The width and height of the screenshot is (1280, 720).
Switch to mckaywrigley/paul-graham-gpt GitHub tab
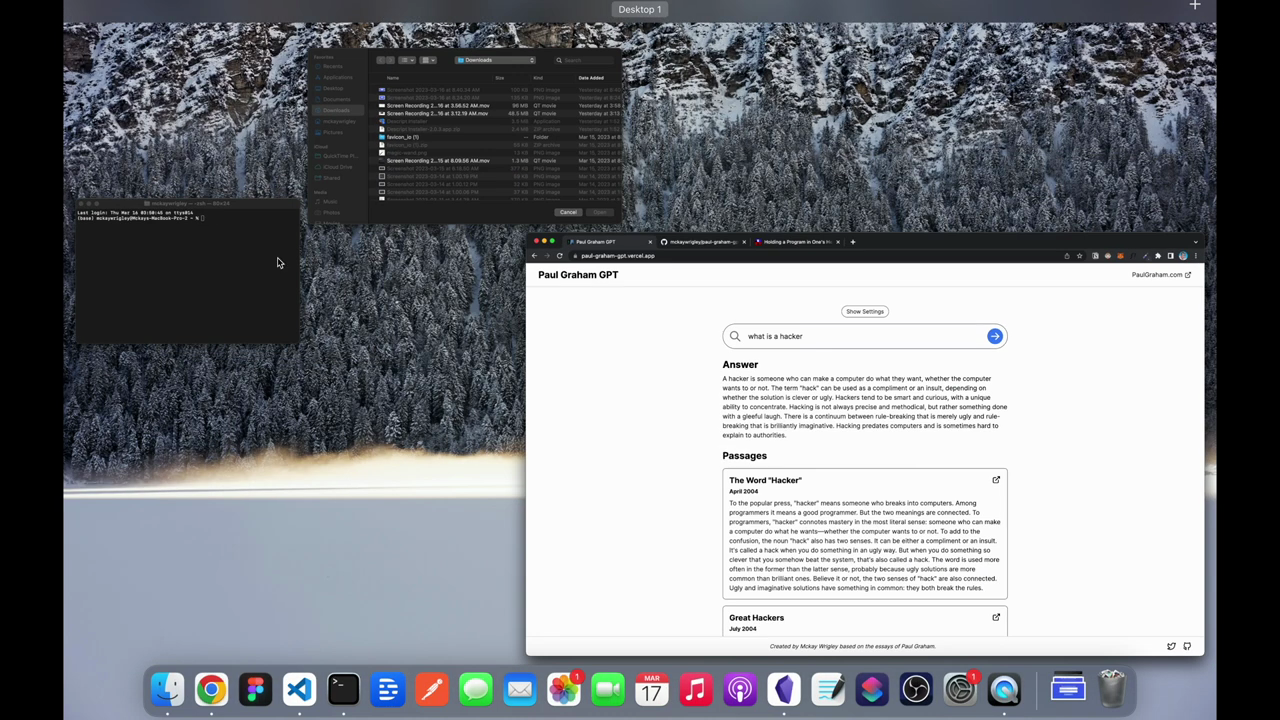702,242
